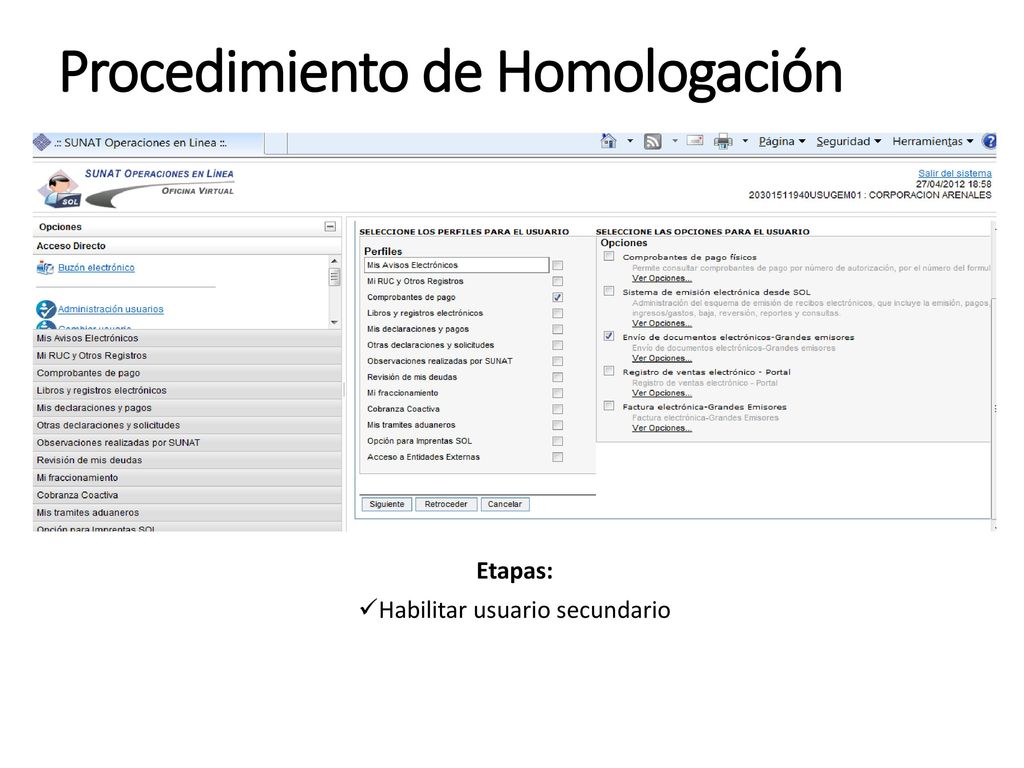Expand the RSS feeds dropdown arrow
The width and height of the screenshot is (1024, 768).
coord(675,141)
